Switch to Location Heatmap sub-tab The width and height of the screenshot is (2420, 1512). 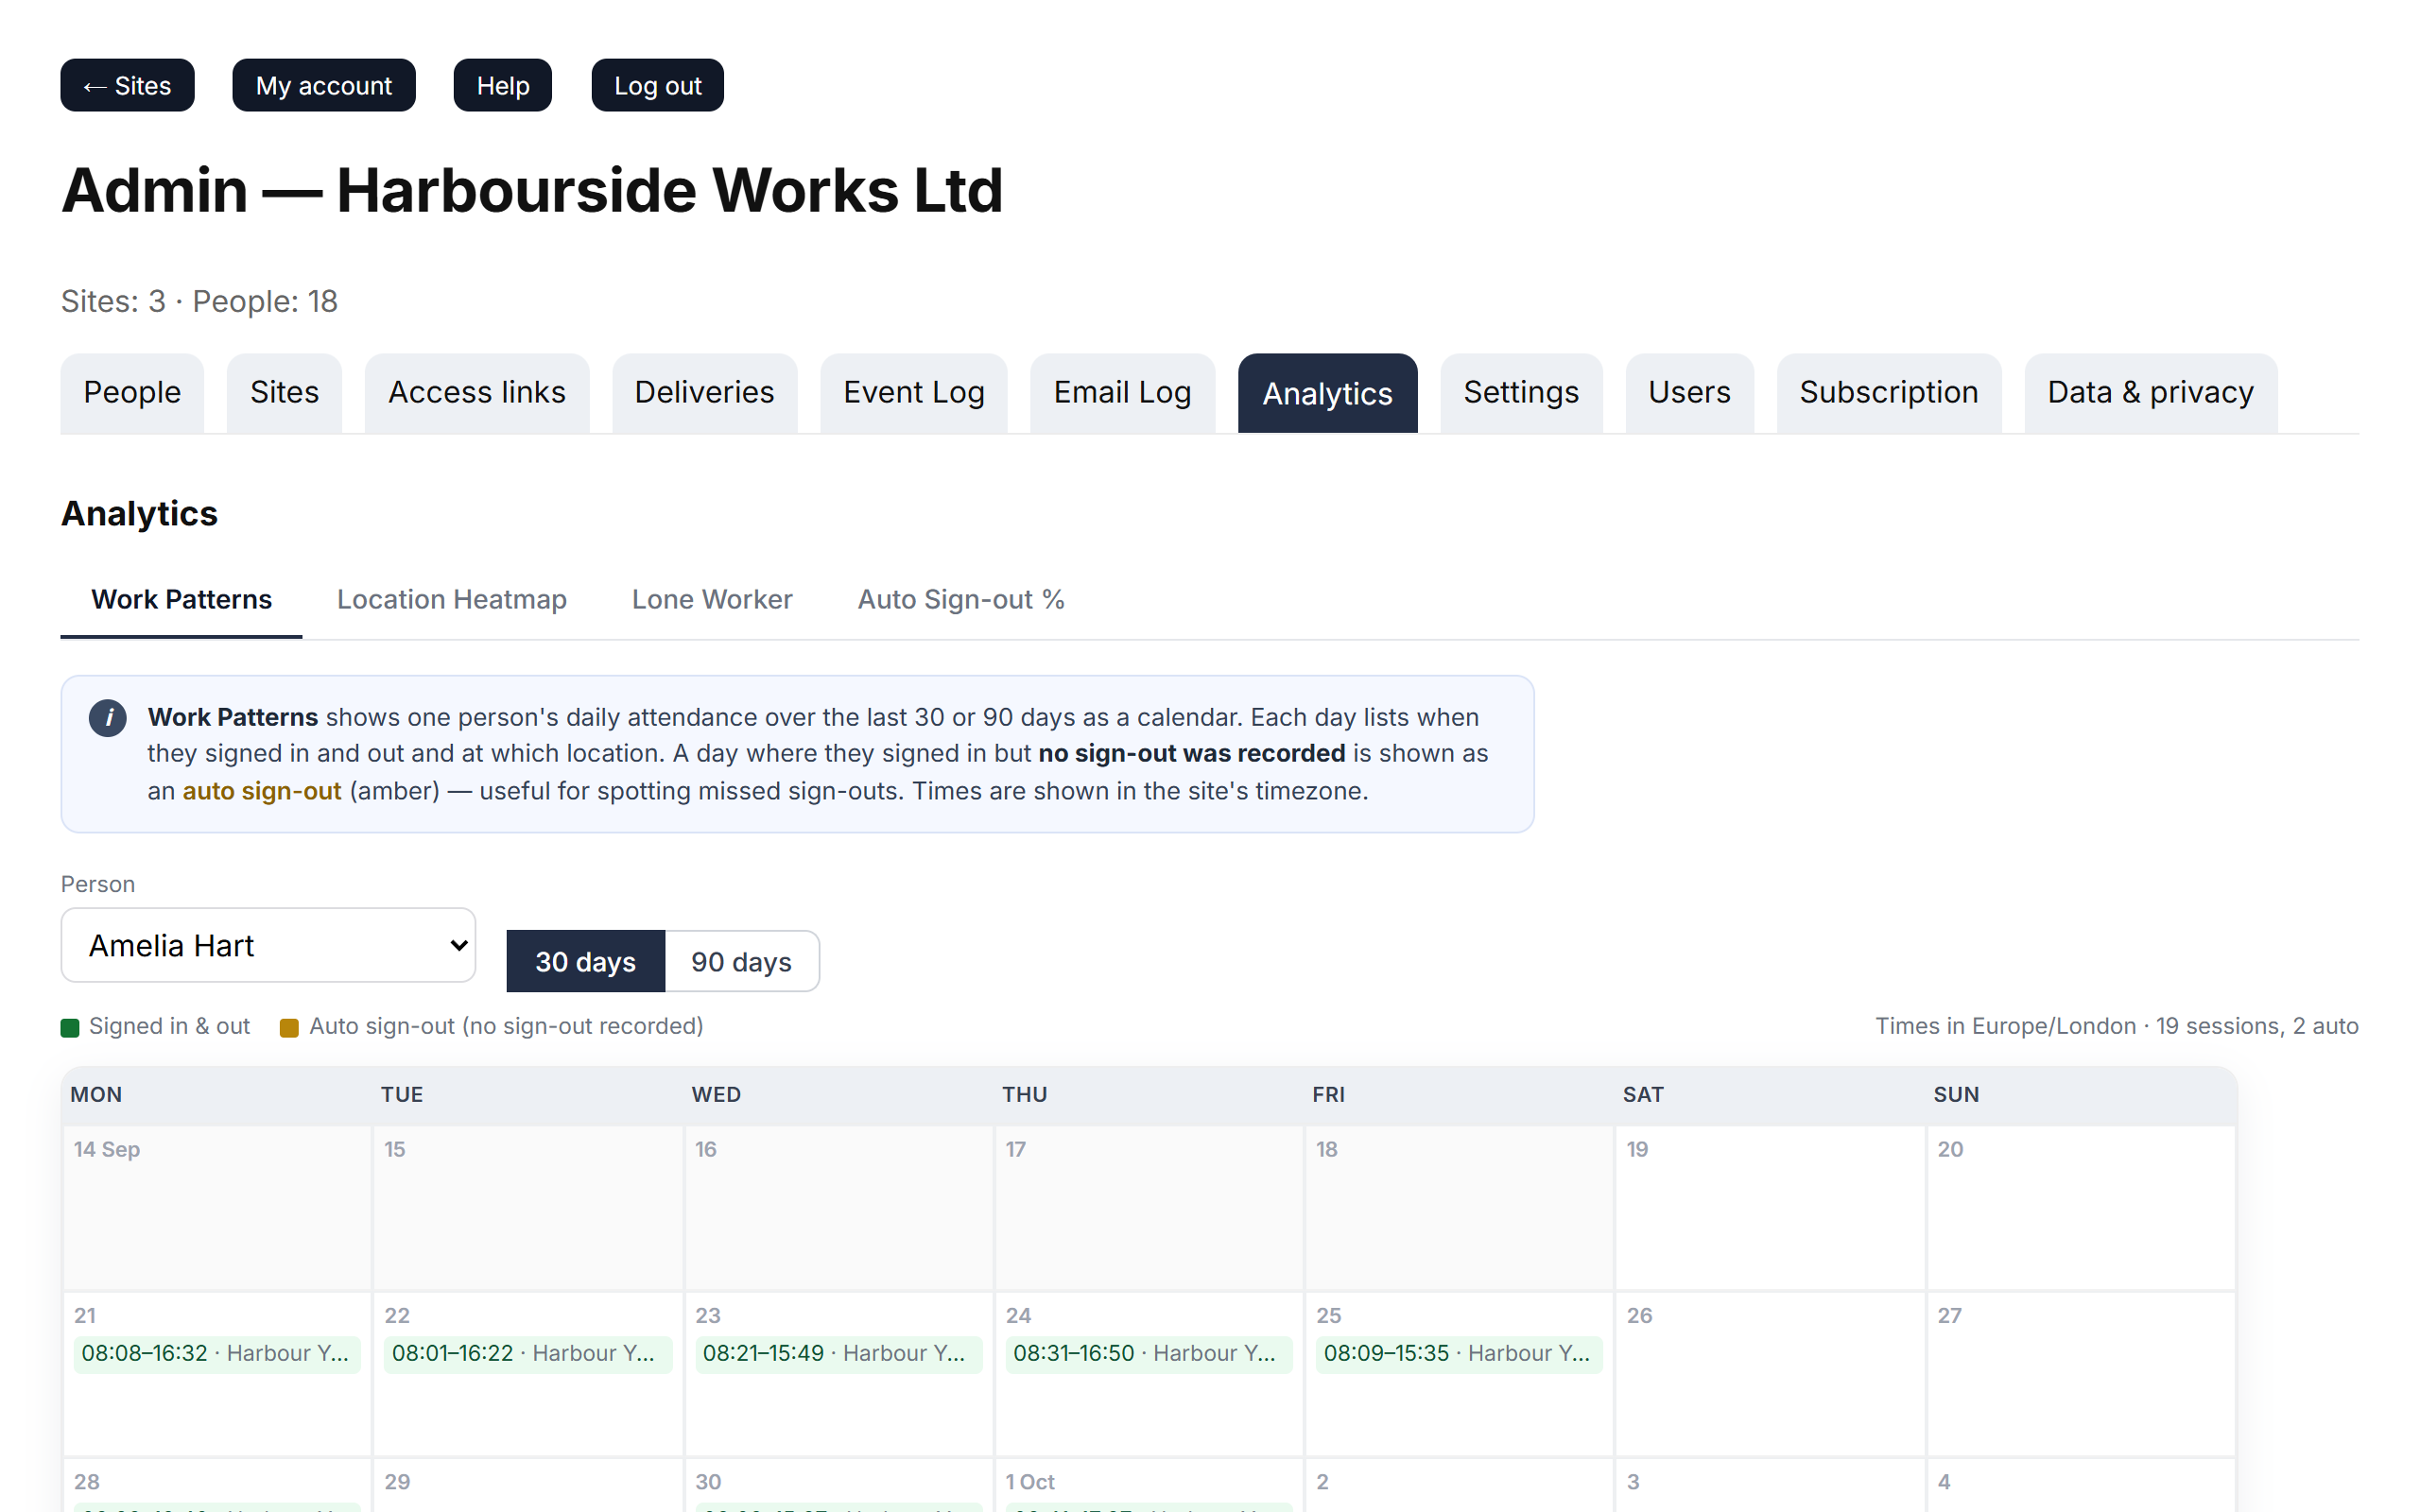point(452,600)
